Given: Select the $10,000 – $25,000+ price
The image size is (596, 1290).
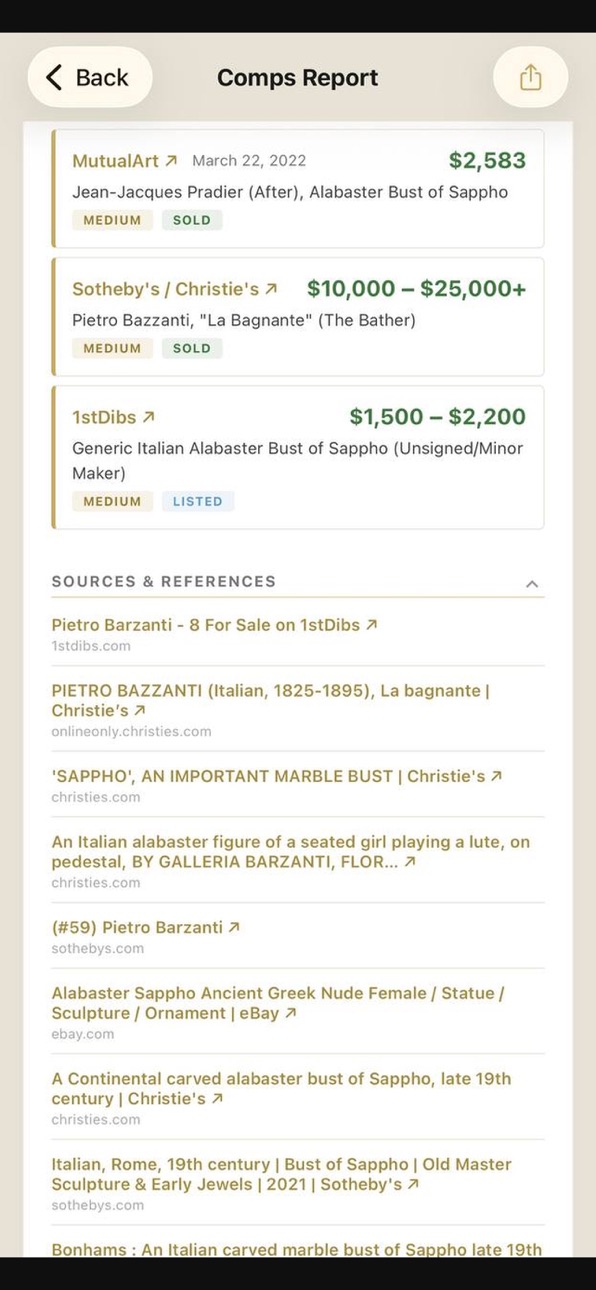Looking at the screenshot, I should 416,289.
